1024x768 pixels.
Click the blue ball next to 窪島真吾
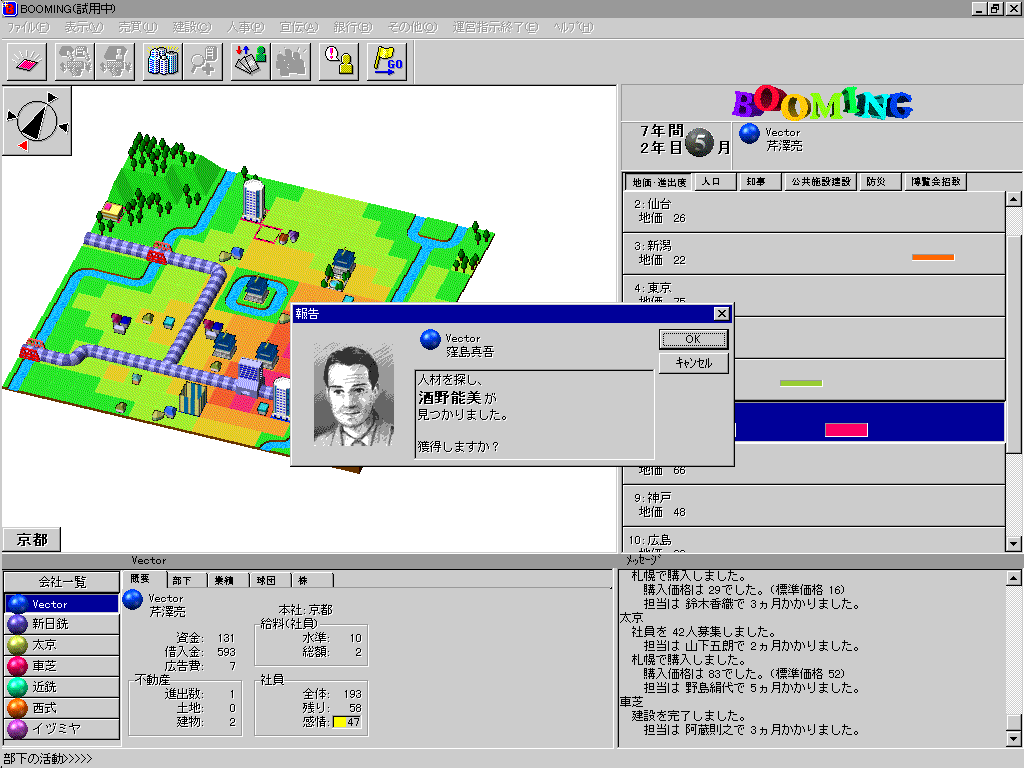click(430, 340)
